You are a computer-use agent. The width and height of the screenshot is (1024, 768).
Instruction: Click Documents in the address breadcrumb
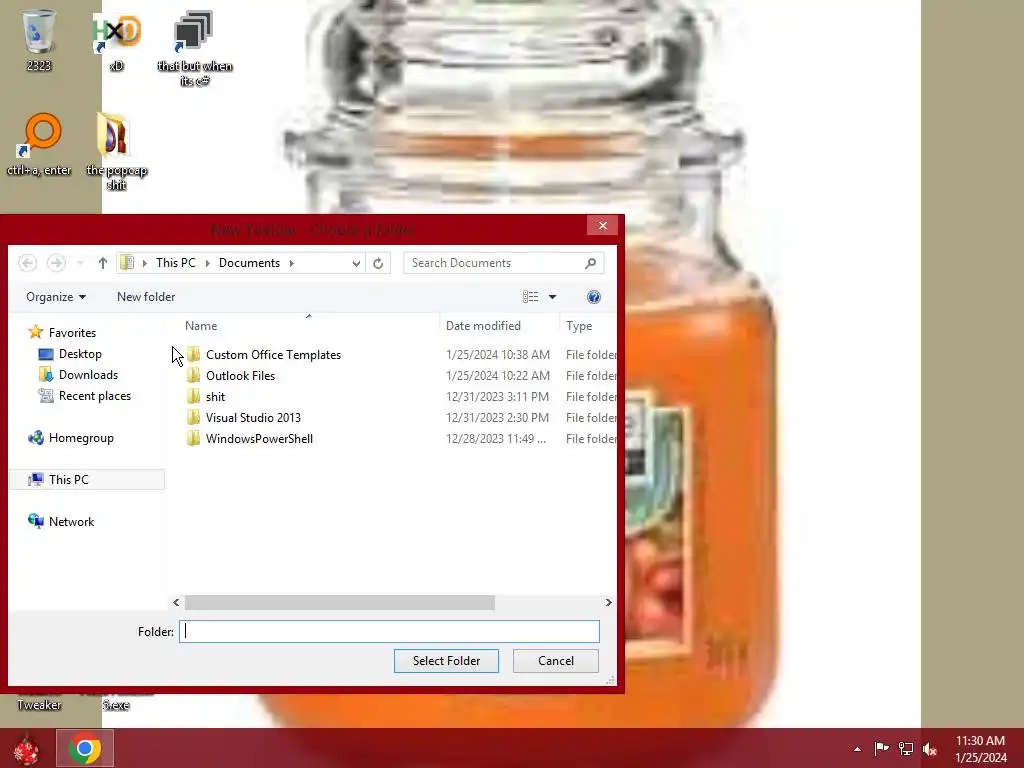tap(249, 263)
